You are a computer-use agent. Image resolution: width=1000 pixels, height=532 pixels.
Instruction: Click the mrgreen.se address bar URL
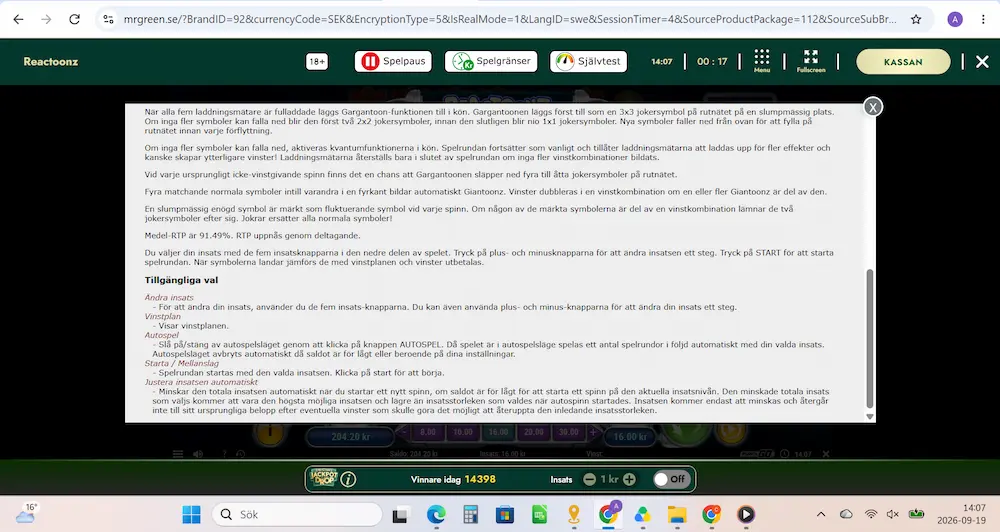pyautogui.click(x=510, y=19)
